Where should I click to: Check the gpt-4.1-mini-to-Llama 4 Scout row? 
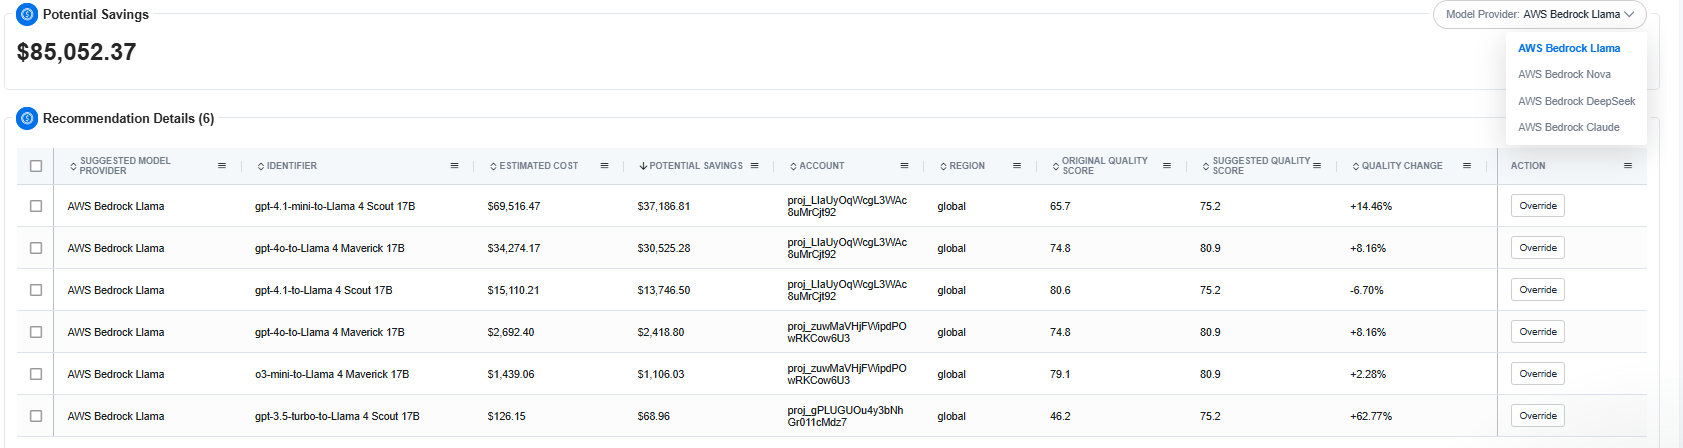click(x=36, y=206)
